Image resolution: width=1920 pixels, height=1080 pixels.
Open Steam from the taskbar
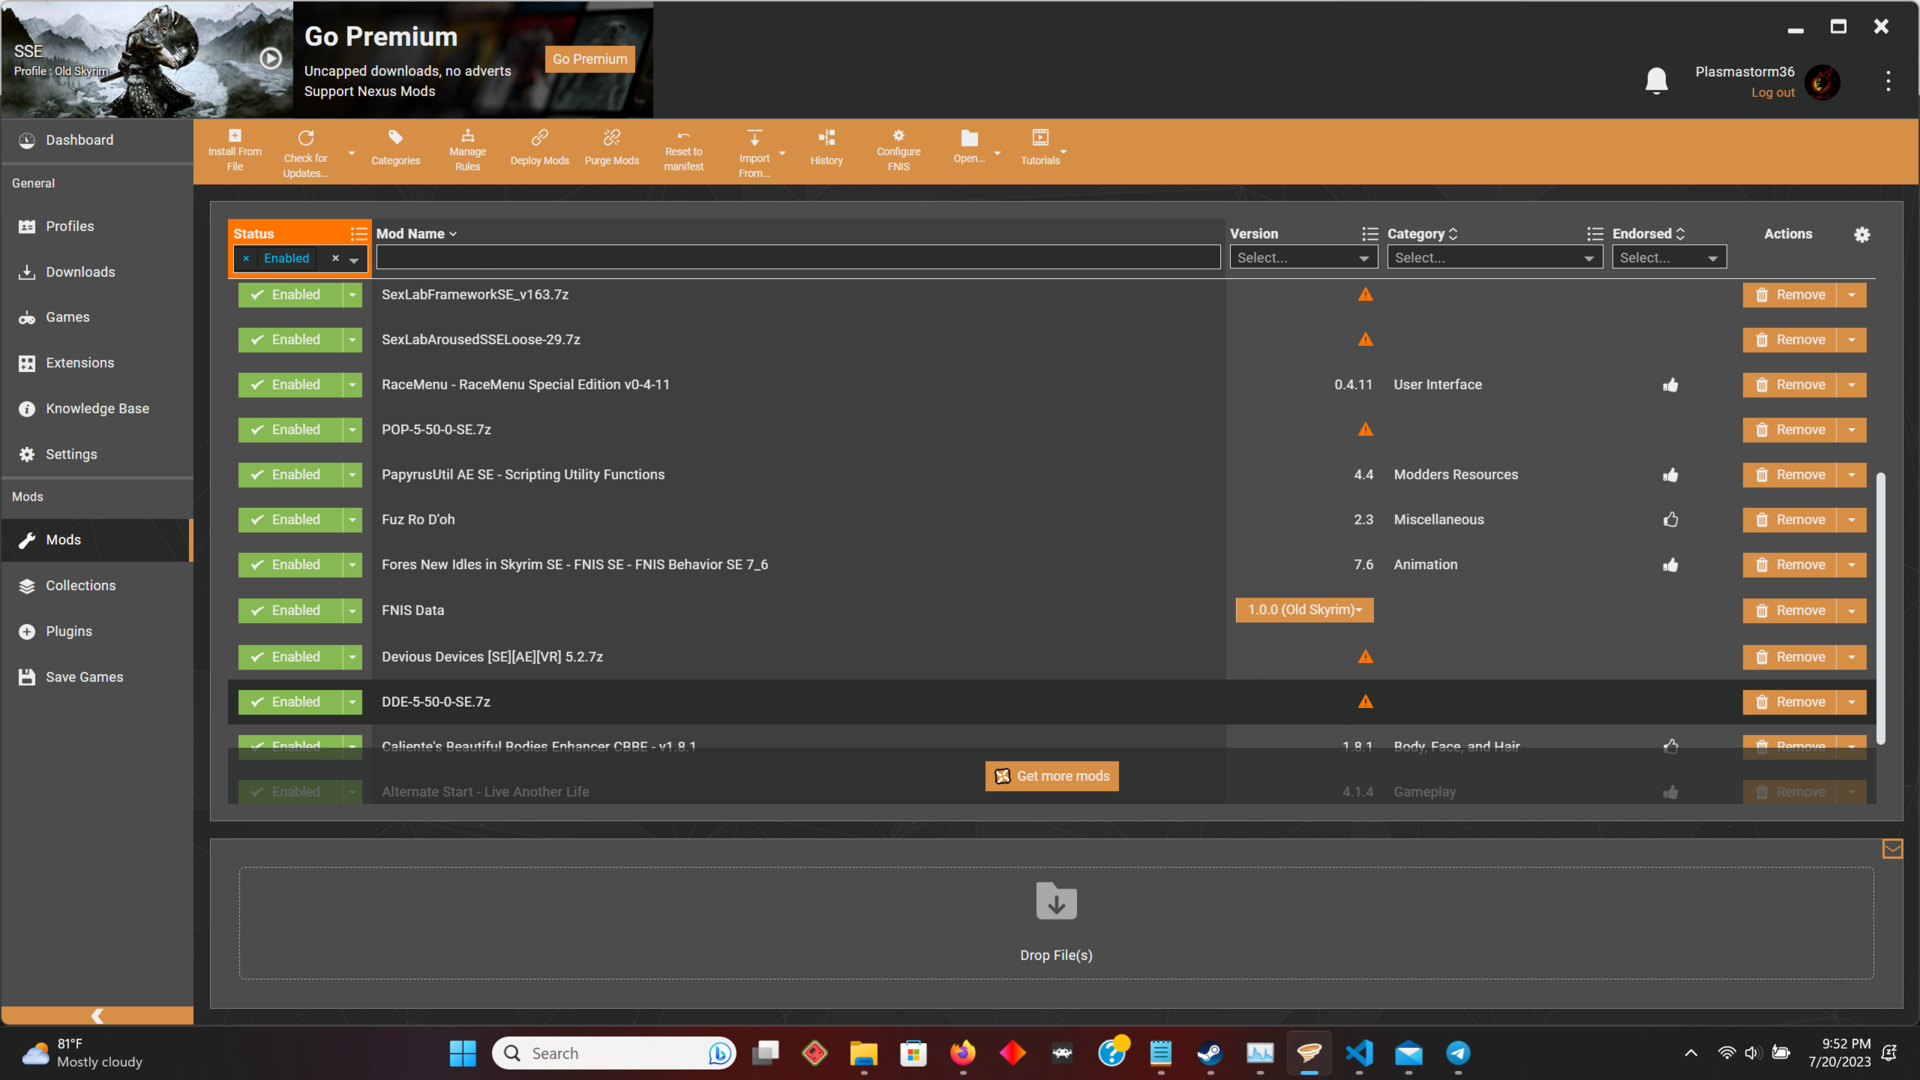[x=1210, y=1053]
